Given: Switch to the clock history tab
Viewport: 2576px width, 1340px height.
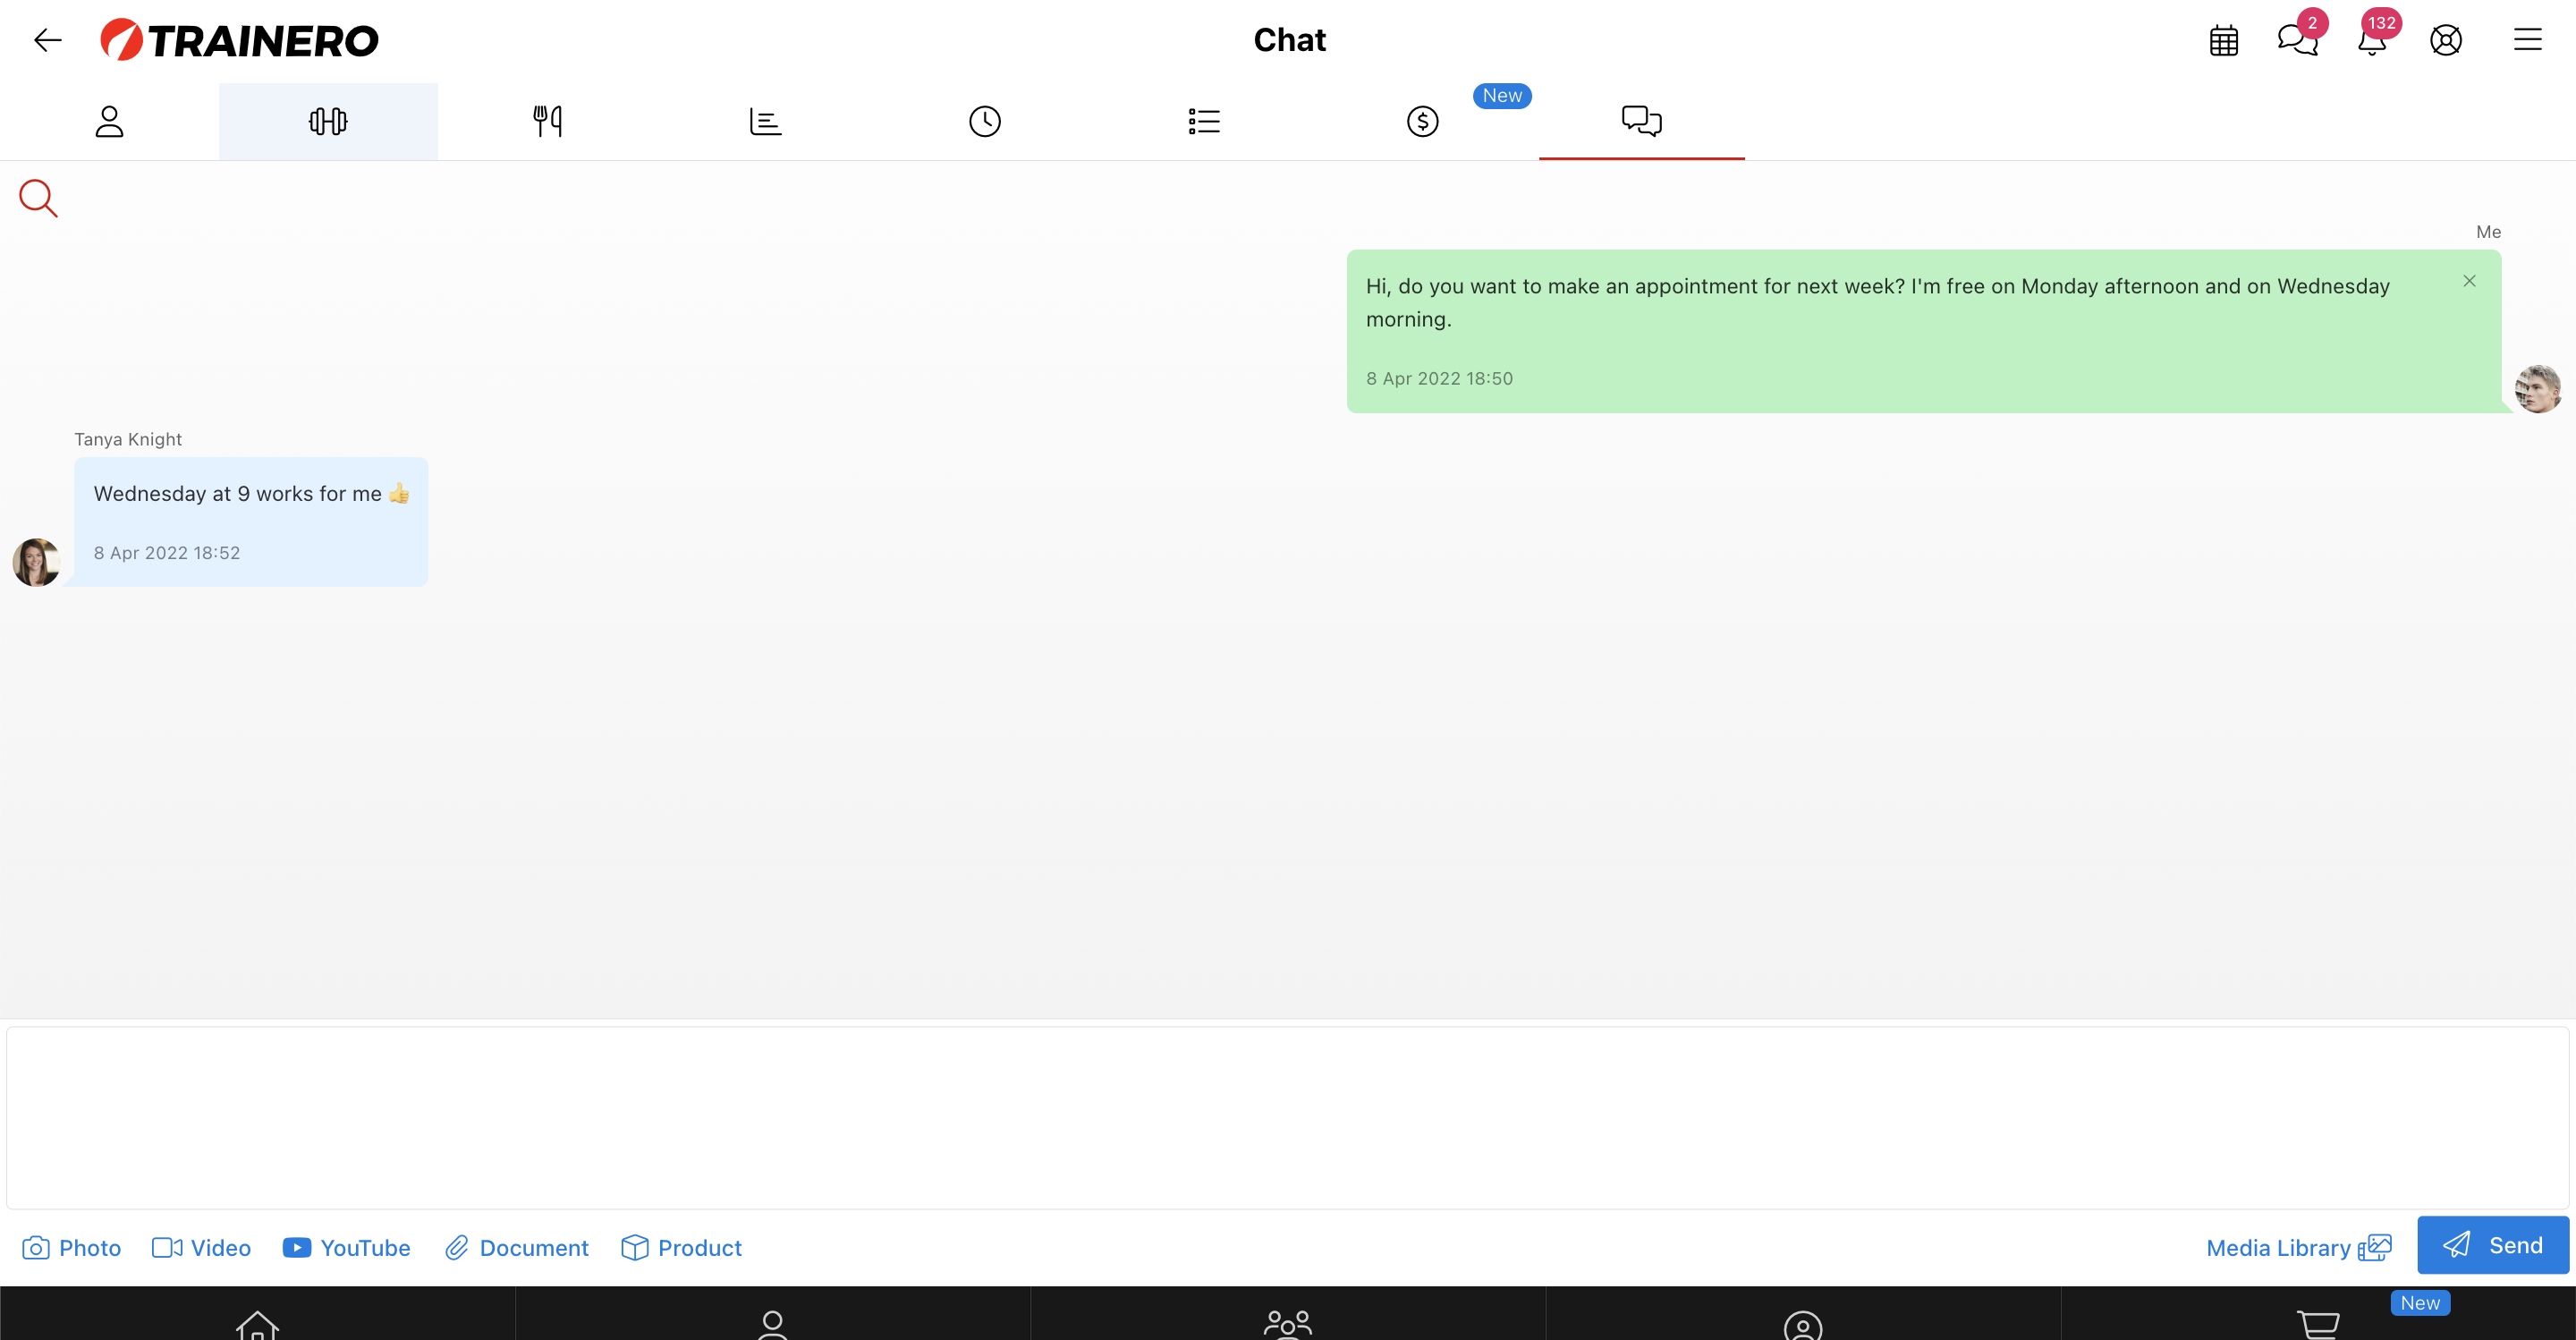Looking at the screenshot, I should point(985,121).
